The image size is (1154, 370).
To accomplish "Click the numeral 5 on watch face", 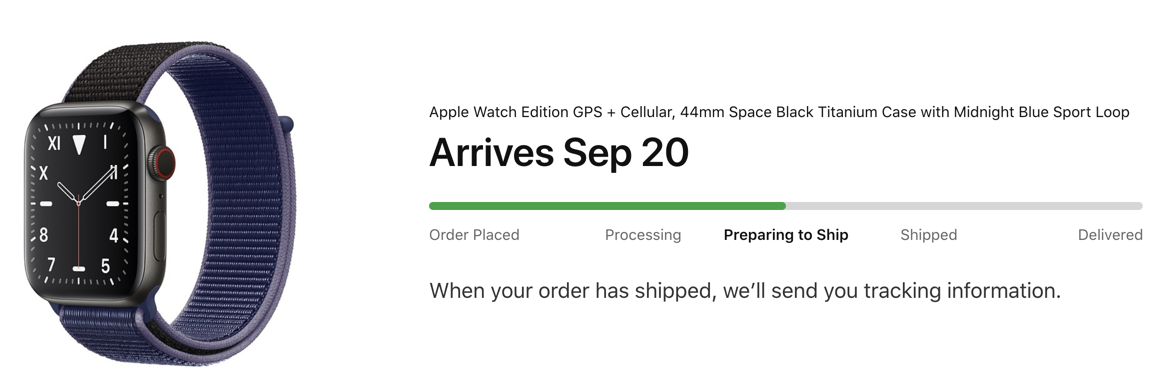I will click(x=106, y=266).
